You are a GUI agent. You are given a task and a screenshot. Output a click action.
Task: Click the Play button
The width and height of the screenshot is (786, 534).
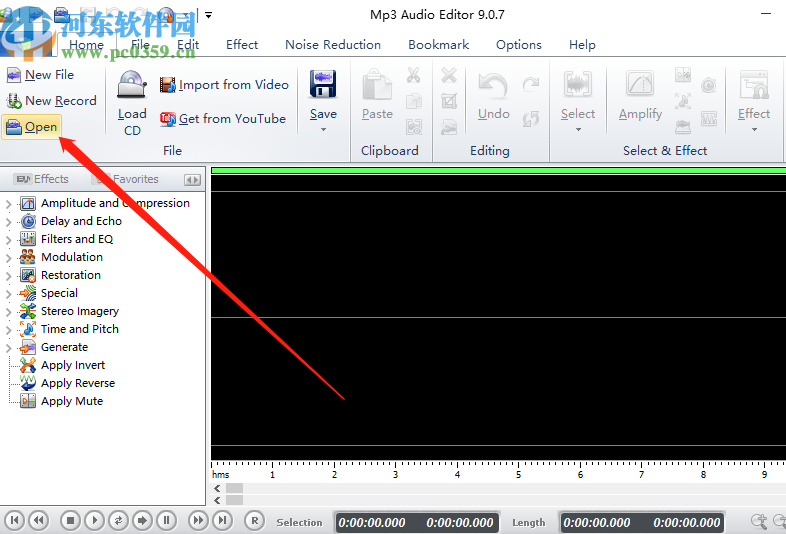(x=94, y=520)
